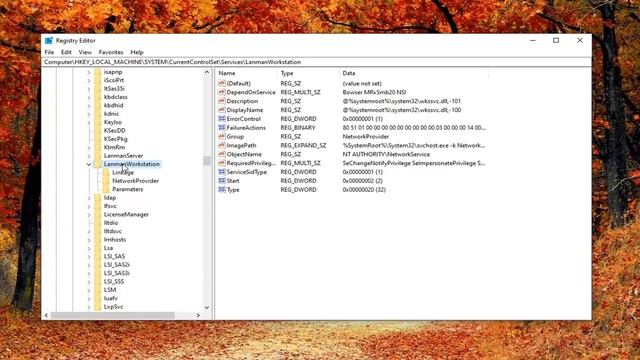Click the Description string value icon

[x=222, y=101]
